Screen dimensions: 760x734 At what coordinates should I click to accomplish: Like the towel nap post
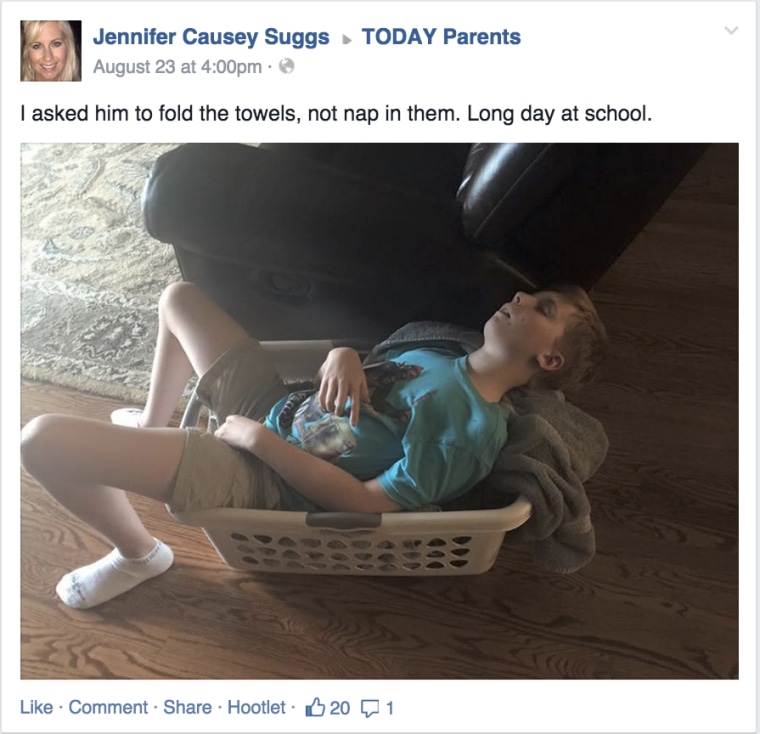tap(36, 707)
